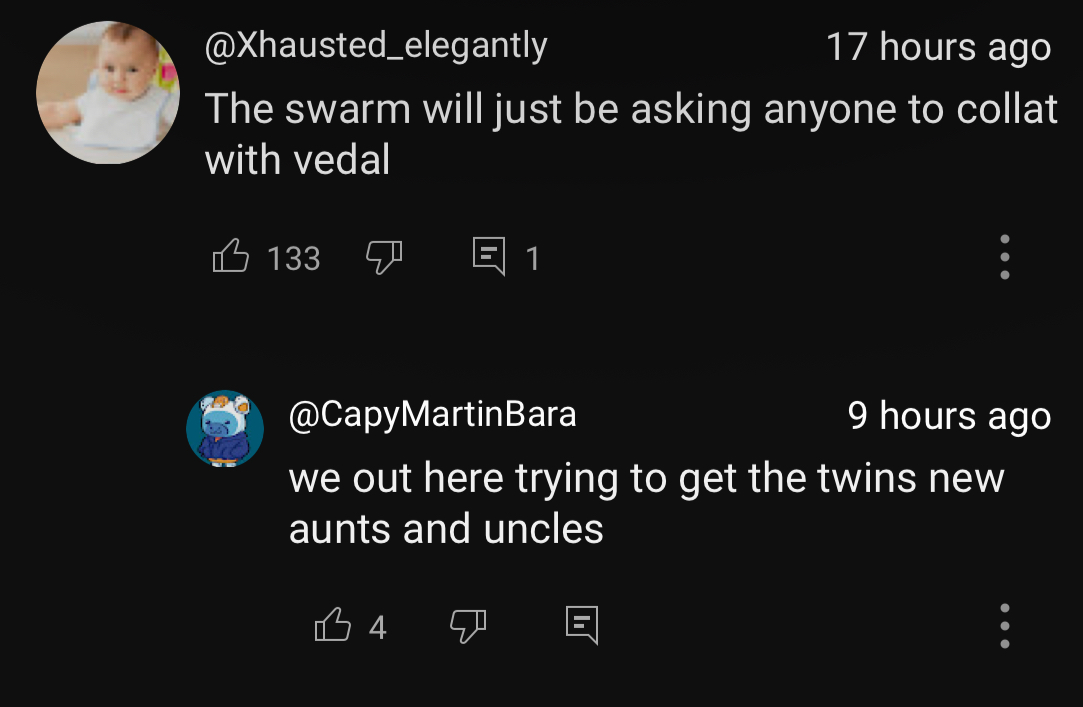Click the words "aunts and uncles" in the reply
The width and height of the screenshot is (1083, 707).
[446, 529]
